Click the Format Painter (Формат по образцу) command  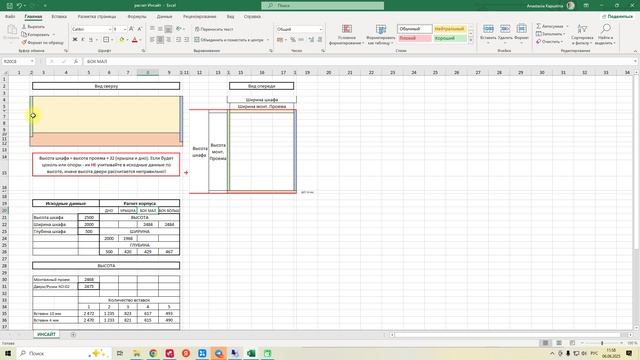(x=43, y=42)
